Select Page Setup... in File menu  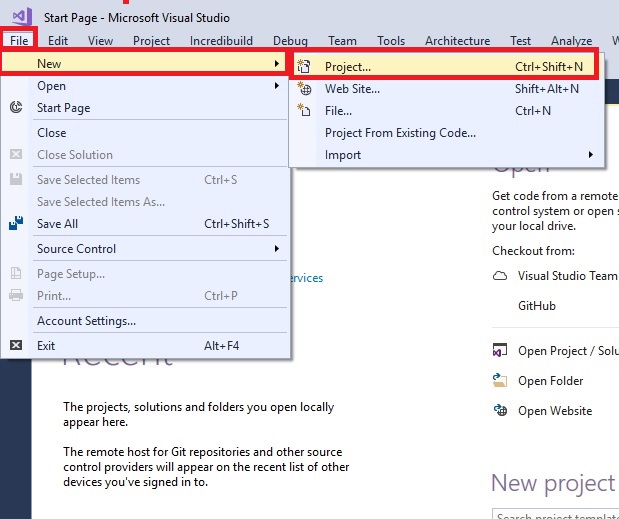[144, 274]
